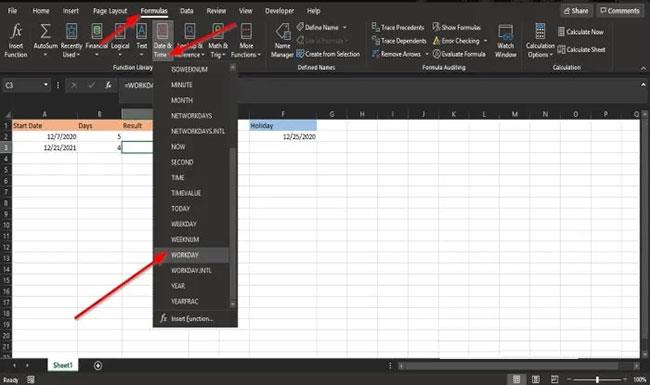
Task: Open Recently Used functions
Action: click(x=71, y=41)
